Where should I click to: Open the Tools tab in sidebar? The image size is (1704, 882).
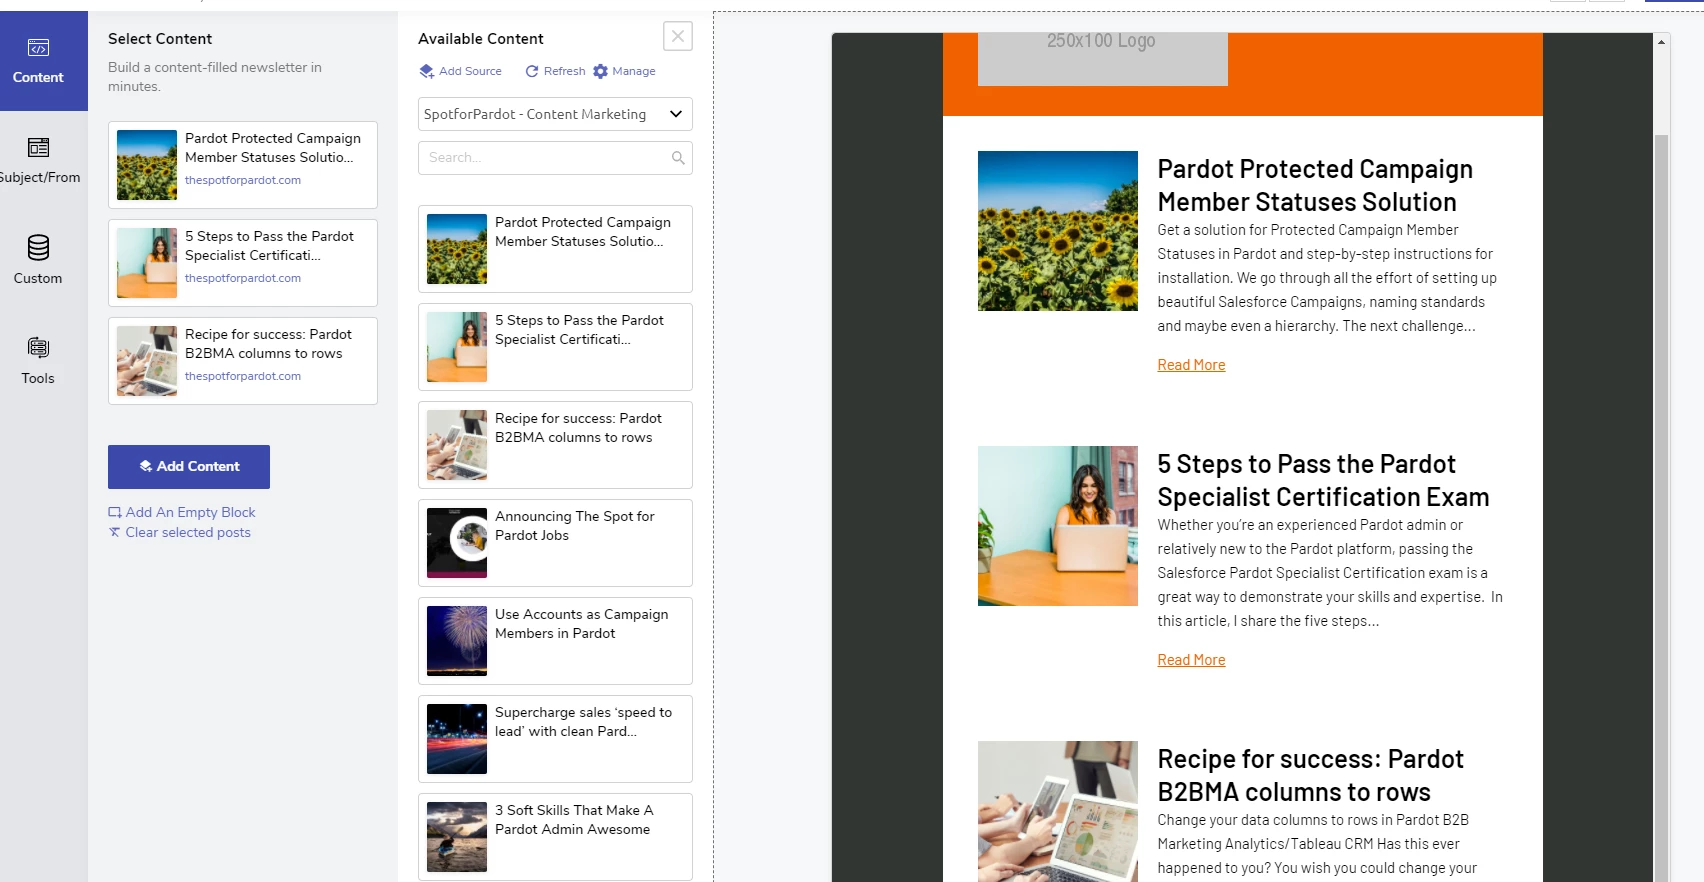[x=40, y=361]
